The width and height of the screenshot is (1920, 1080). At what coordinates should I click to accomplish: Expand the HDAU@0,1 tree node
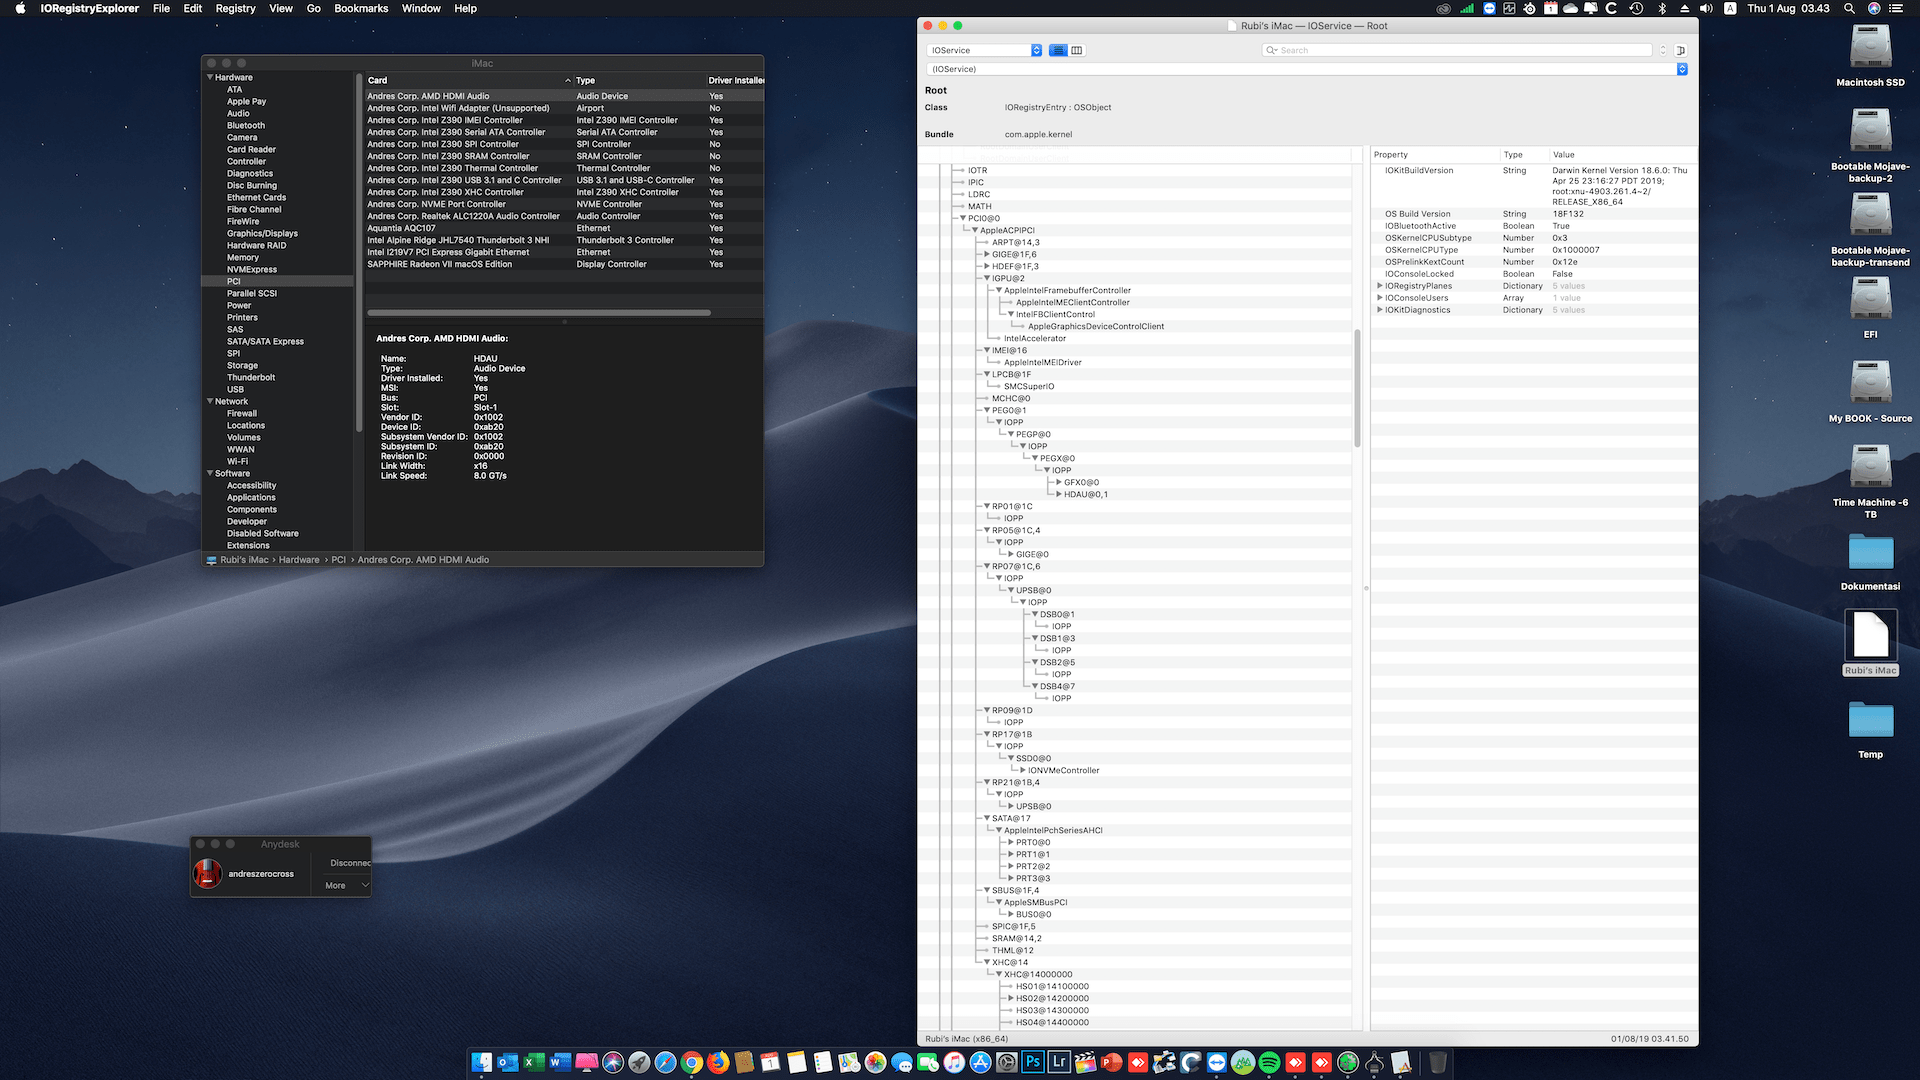[x=1059, y=494]
